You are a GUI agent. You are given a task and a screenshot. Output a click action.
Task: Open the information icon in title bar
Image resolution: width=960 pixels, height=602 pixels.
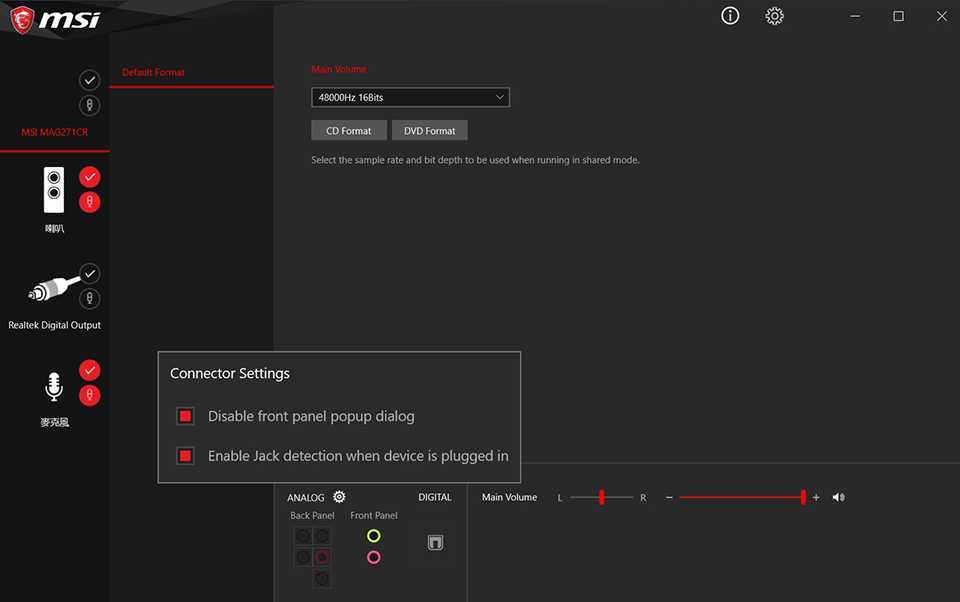pyautogui.click(x=730, y=16)
